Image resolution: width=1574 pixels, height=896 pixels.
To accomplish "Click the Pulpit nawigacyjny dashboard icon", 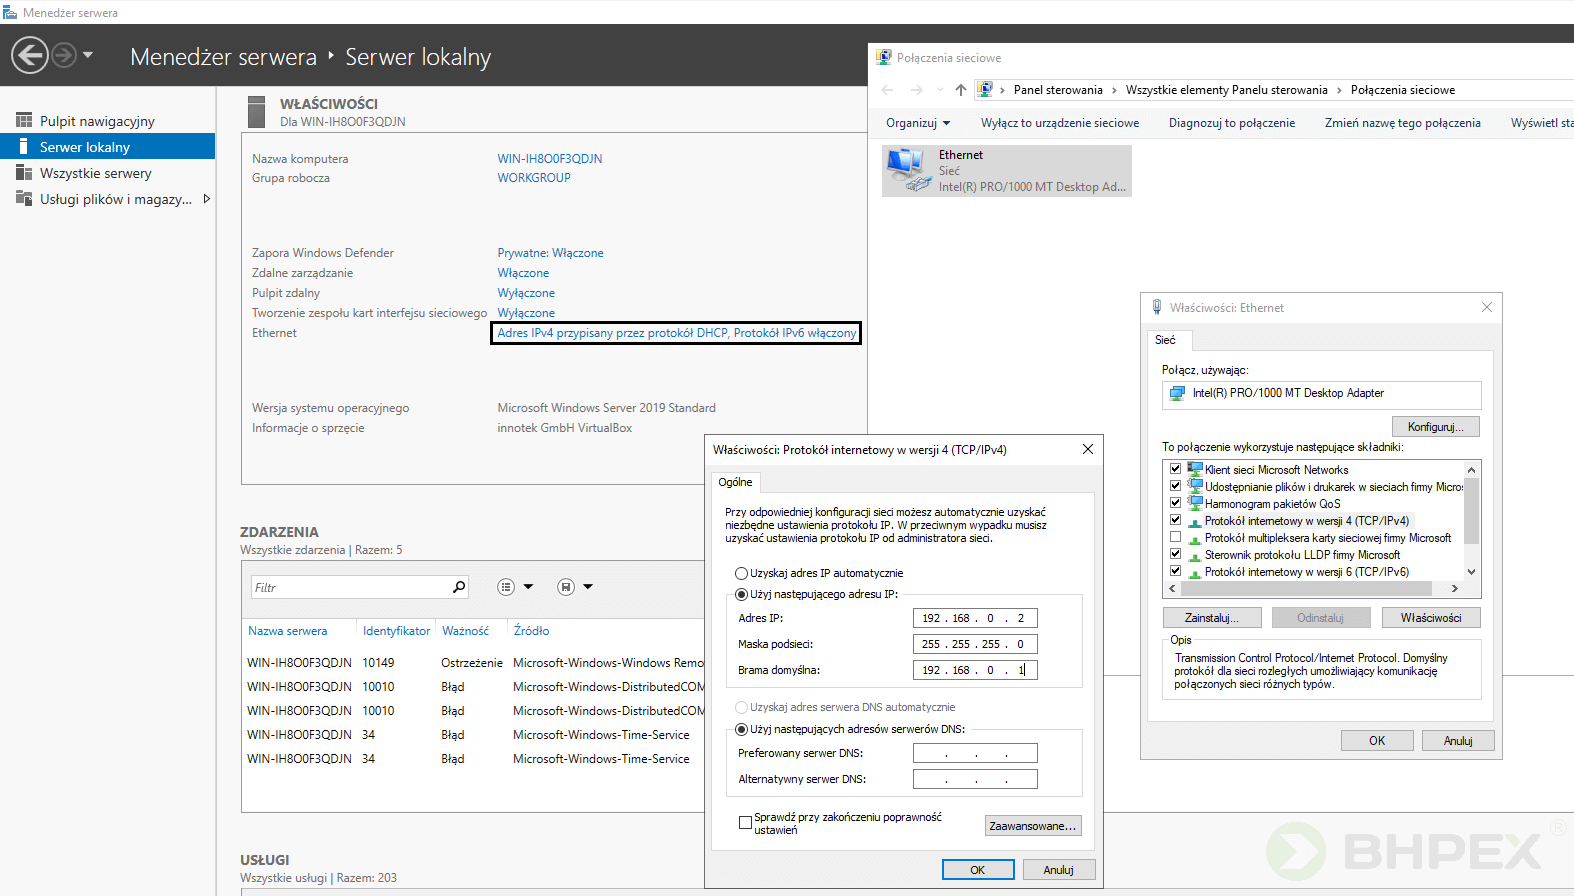I will tap(24, 120).
